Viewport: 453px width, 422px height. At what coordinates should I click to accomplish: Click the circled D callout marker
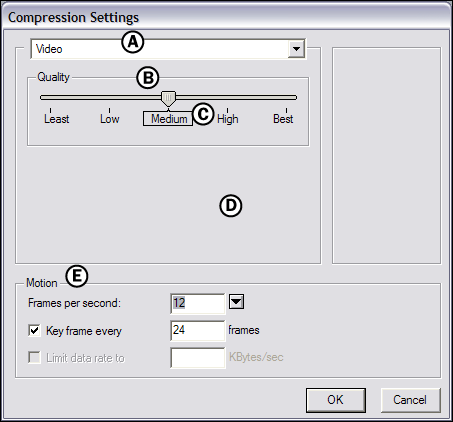(x=231, y=205)
